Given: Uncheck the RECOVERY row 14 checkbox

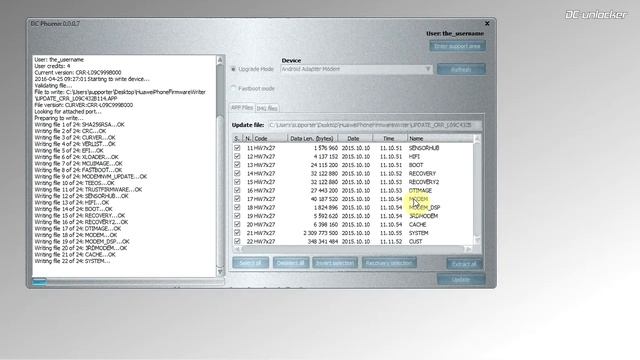Looking at the screenshot, I should pos(237,173).
